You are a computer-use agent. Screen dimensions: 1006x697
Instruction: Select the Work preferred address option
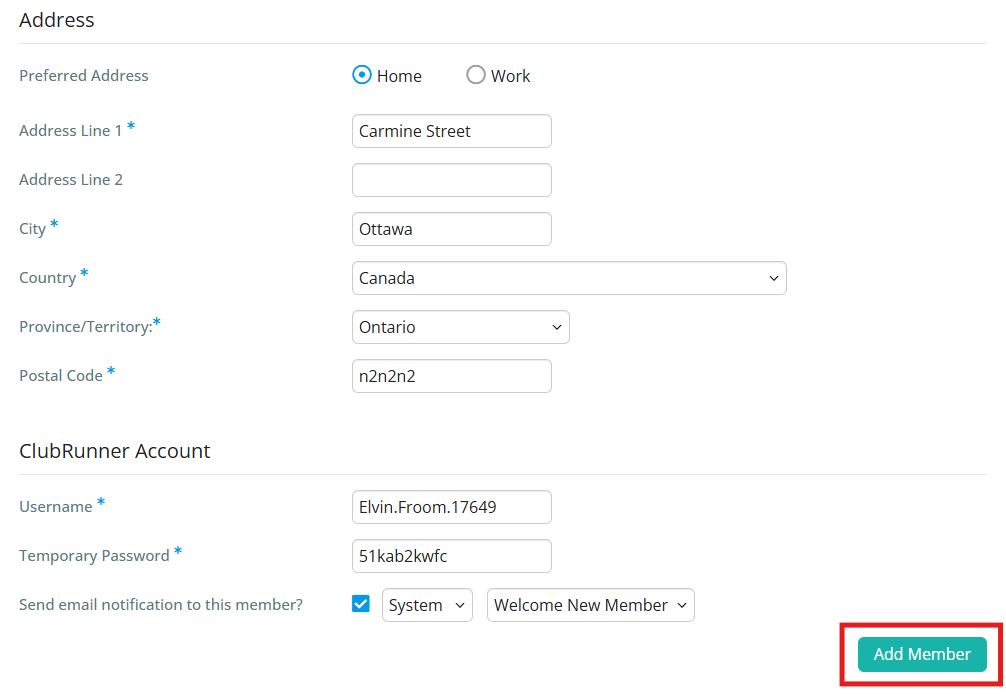click(476, 75)
